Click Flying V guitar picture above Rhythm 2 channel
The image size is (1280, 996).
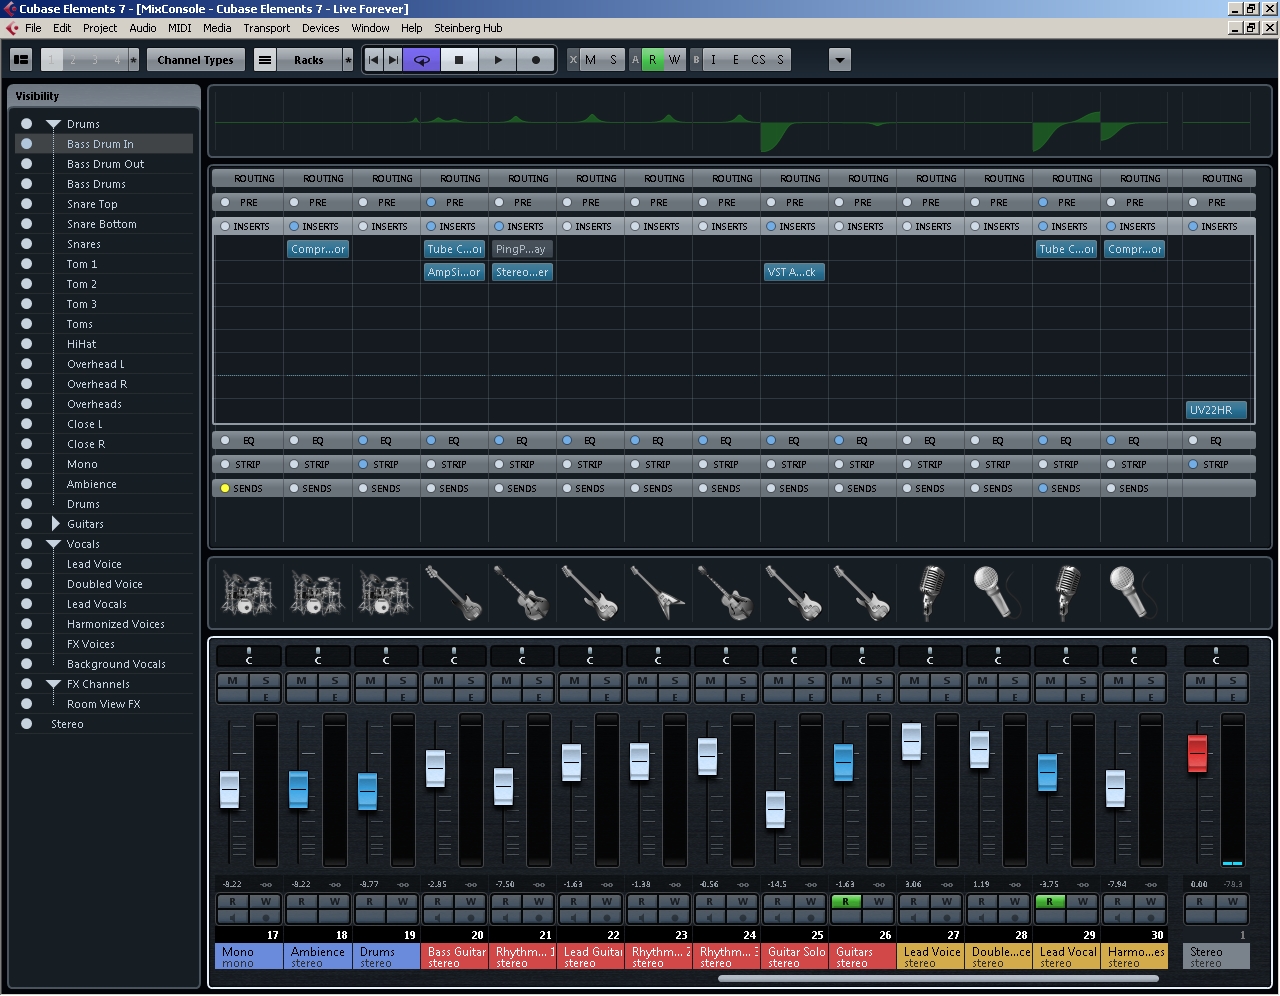click(657, 593)
